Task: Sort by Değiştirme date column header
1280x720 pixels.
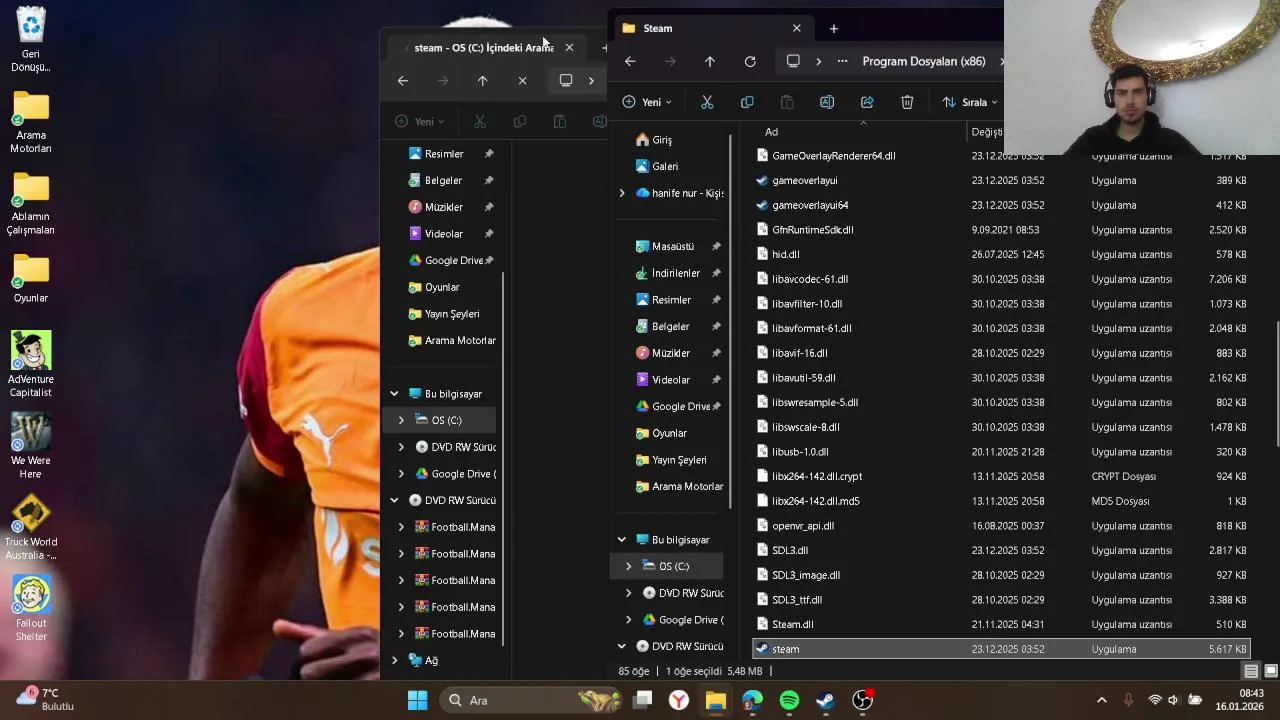Action: pos(986,132)
